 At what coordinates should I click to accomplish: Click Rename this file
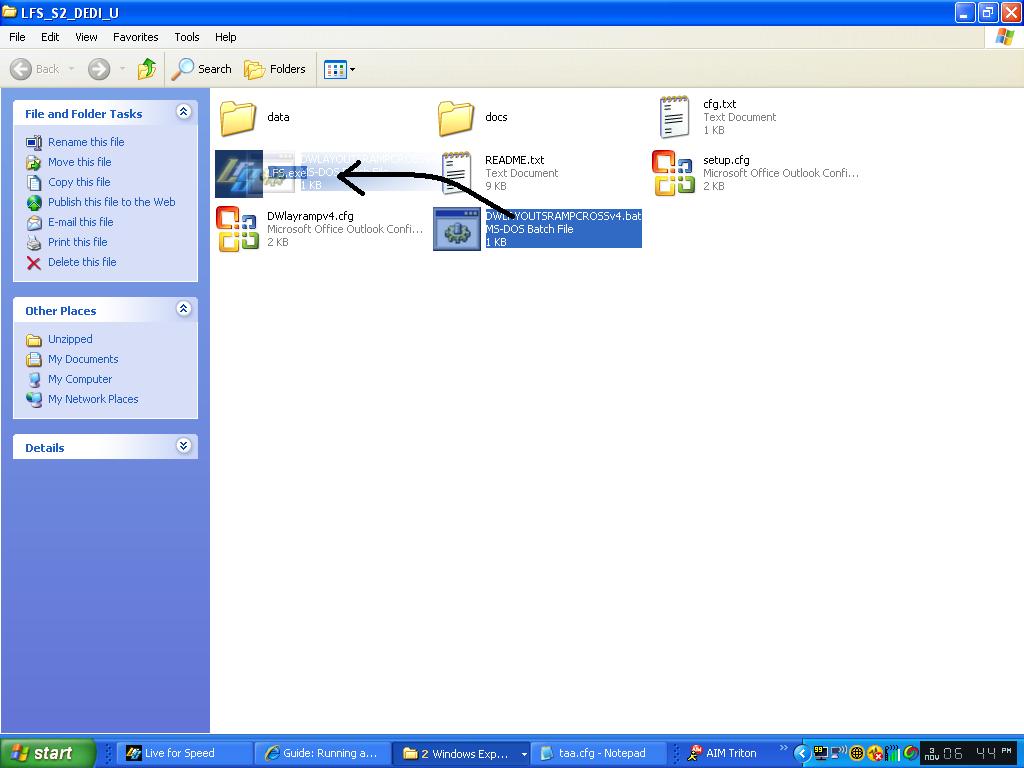pos(86,142)
